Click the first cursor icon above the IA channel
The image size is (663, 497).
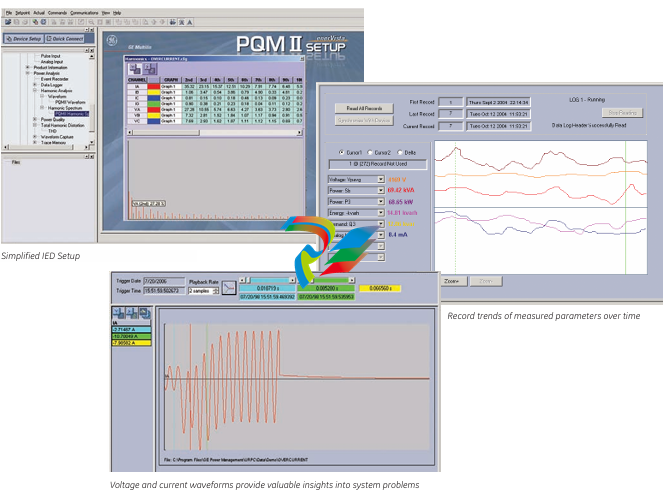pos(117,313)
